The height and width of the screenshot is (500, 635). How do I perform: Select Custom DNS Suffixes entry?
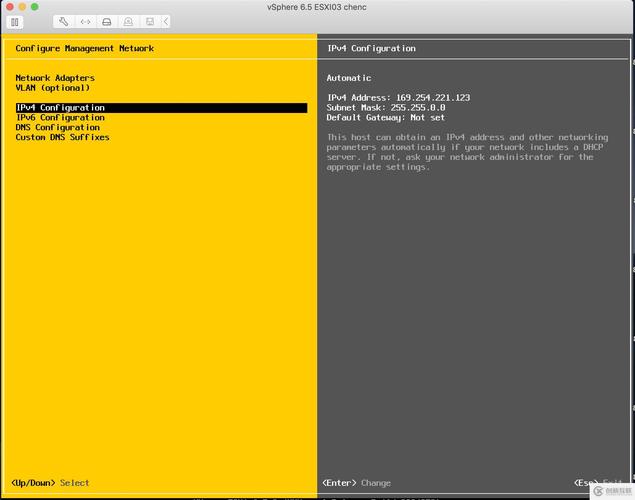coord(62,138)
